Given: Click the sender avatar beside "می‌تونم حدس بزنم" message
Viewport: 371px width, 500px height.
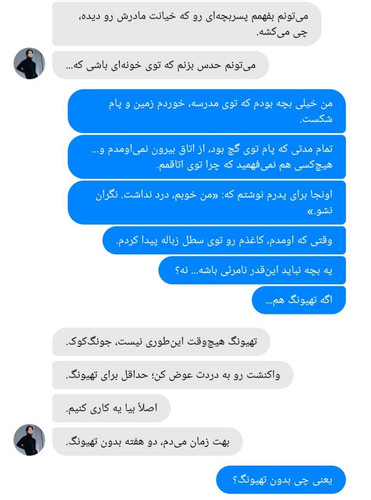Looking at the screenshot, I should pyautogui.click(x=29, y=63).
